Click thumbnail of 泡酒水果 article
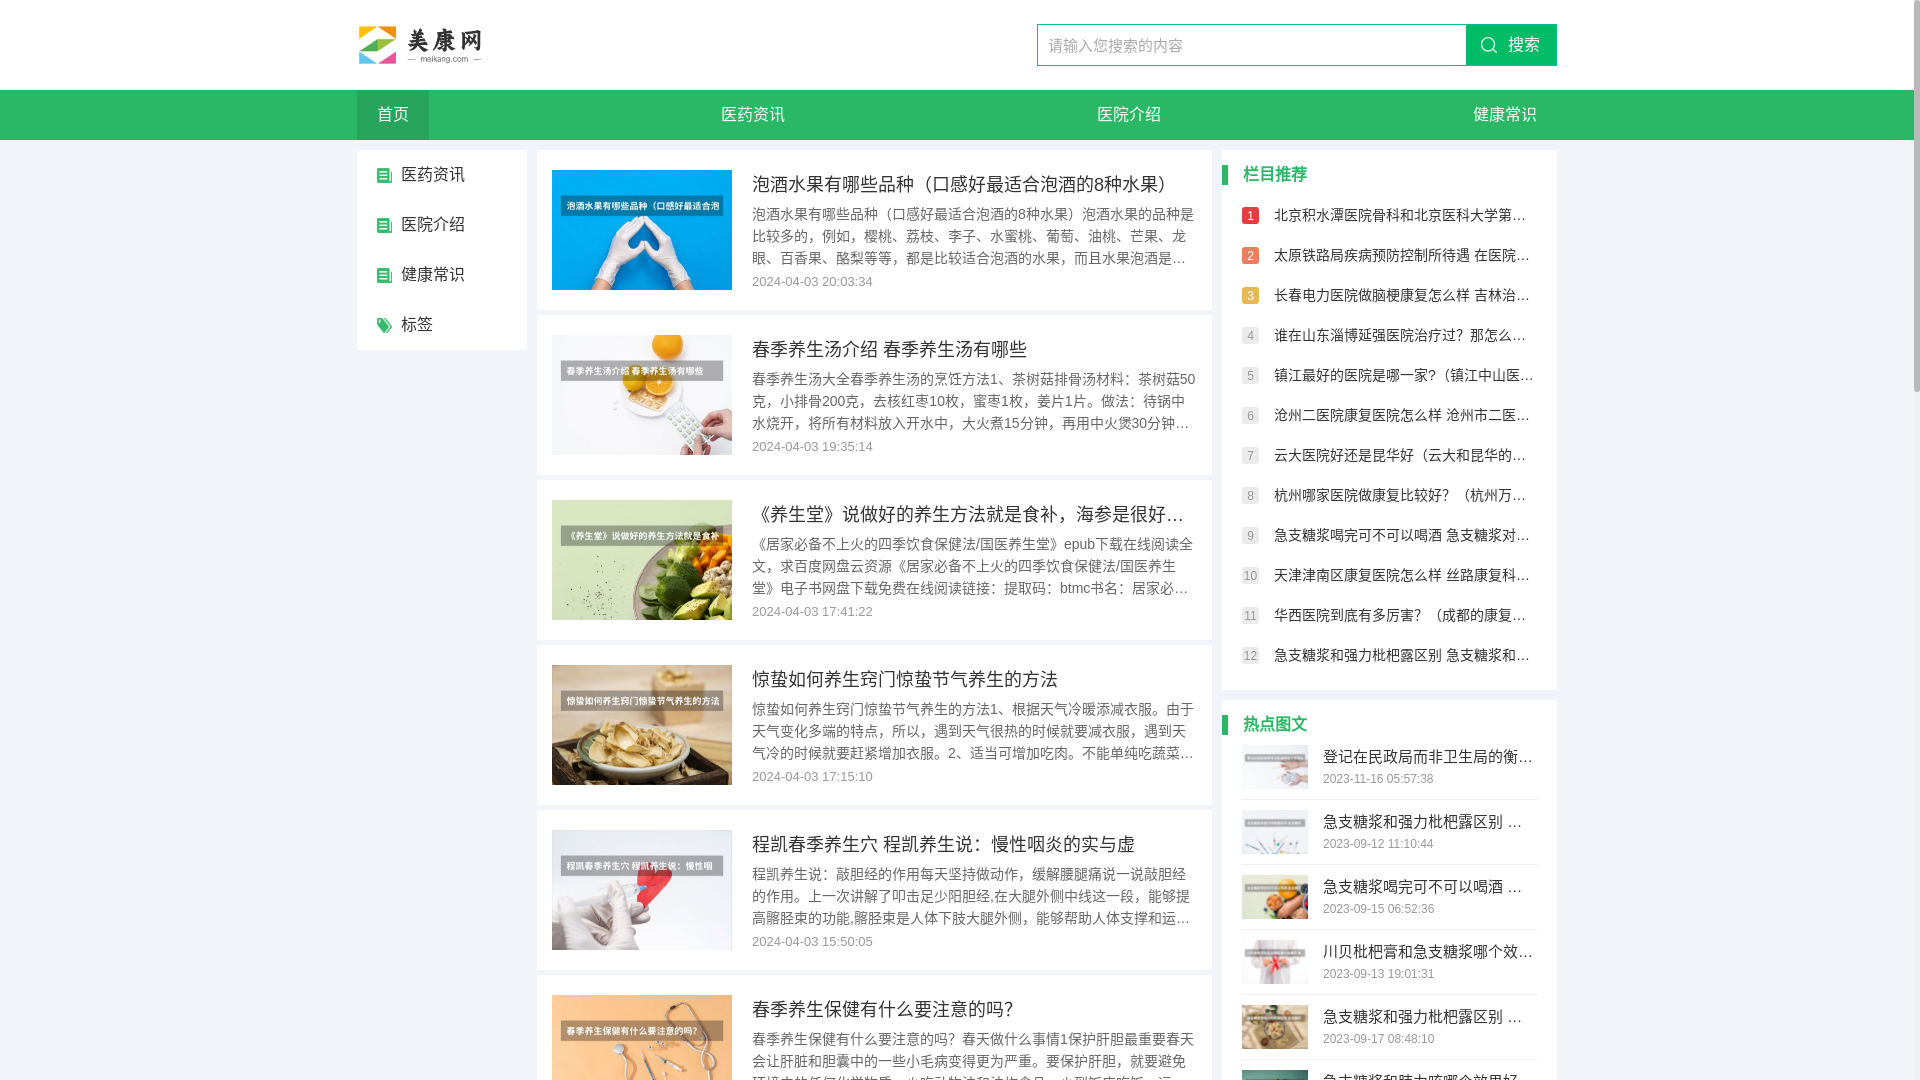 pyautogui.click(x=642, y=230)
